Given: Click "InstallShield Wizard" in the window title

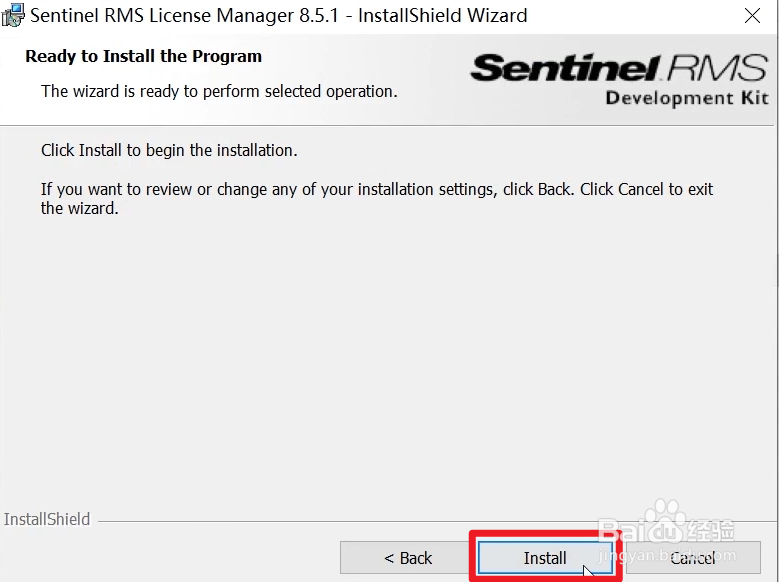Looking at the screenshot, I should tap(442, 16).
